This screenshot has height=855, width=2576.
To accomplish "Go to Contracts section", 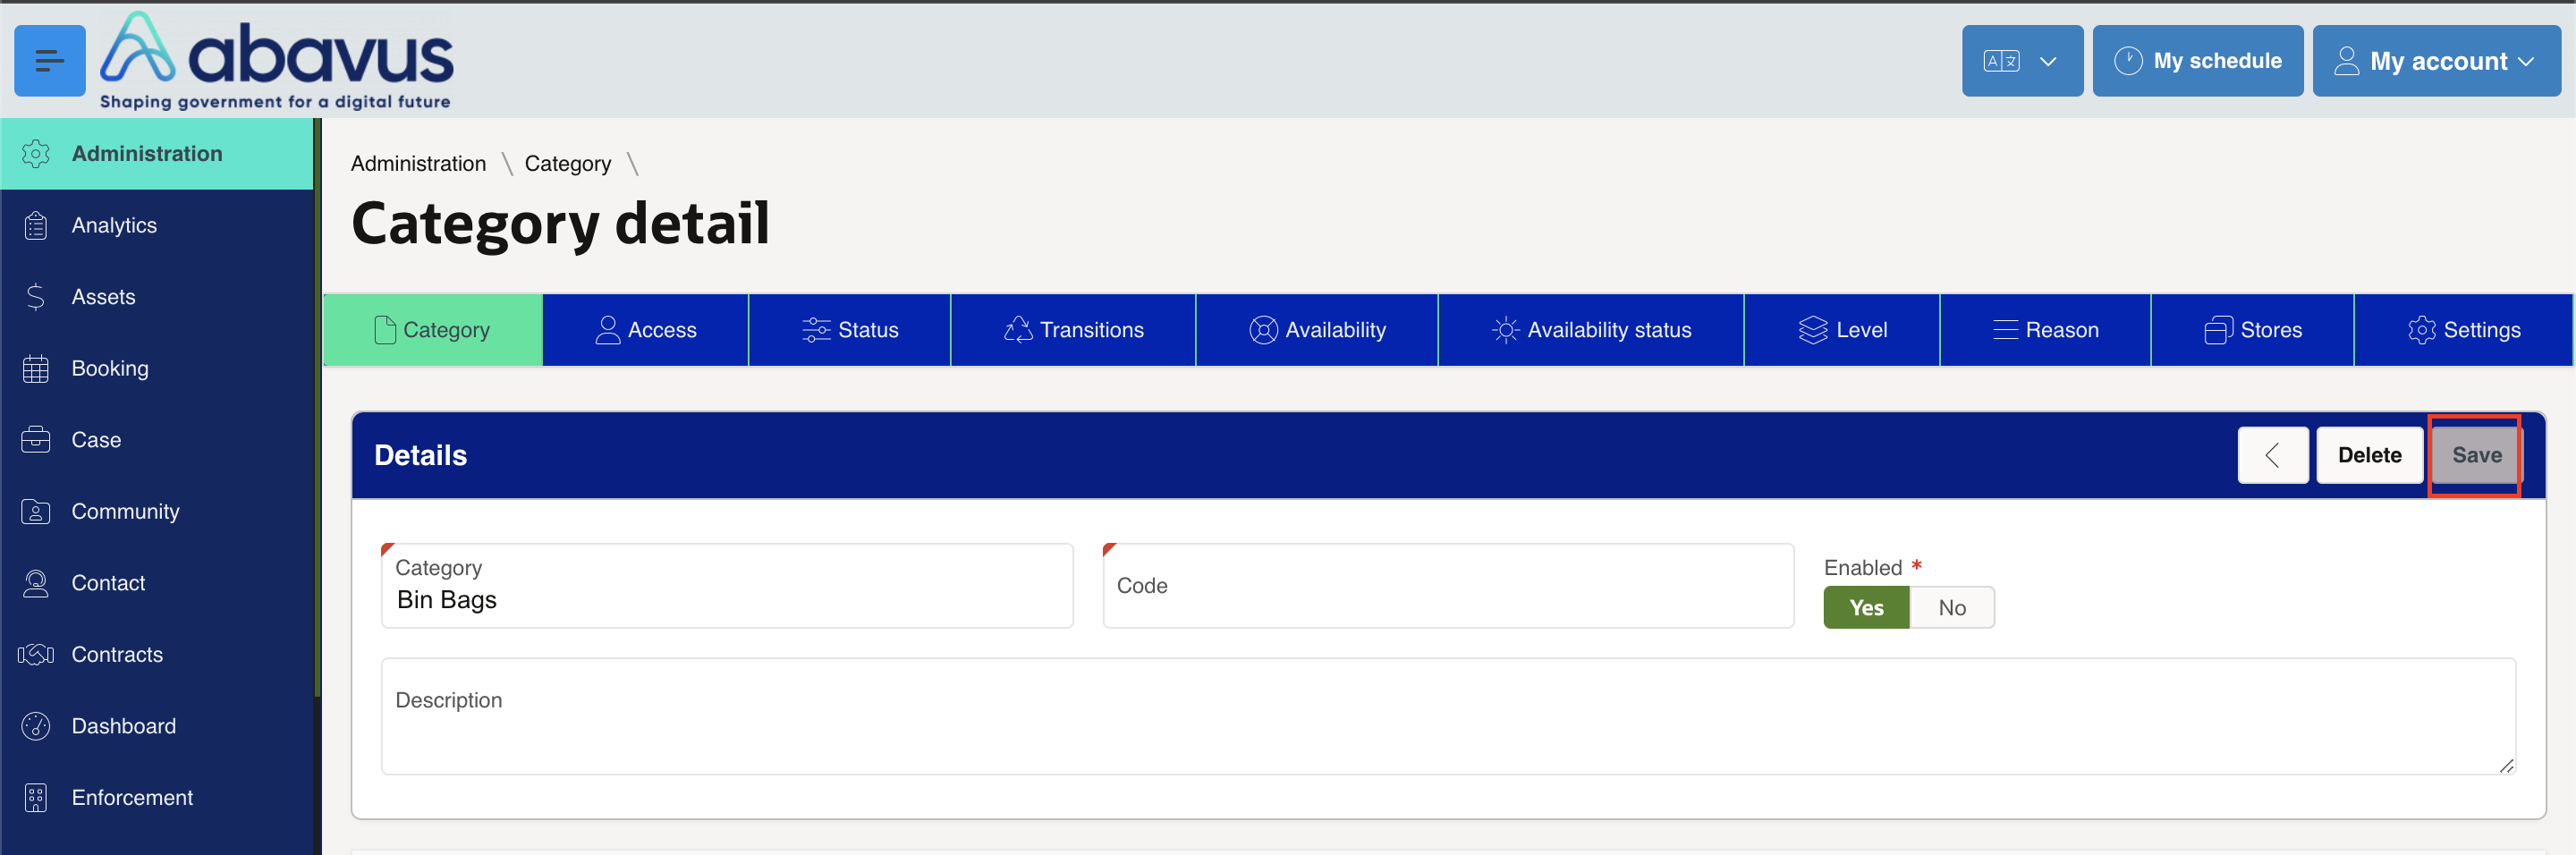I will (157, 655).
